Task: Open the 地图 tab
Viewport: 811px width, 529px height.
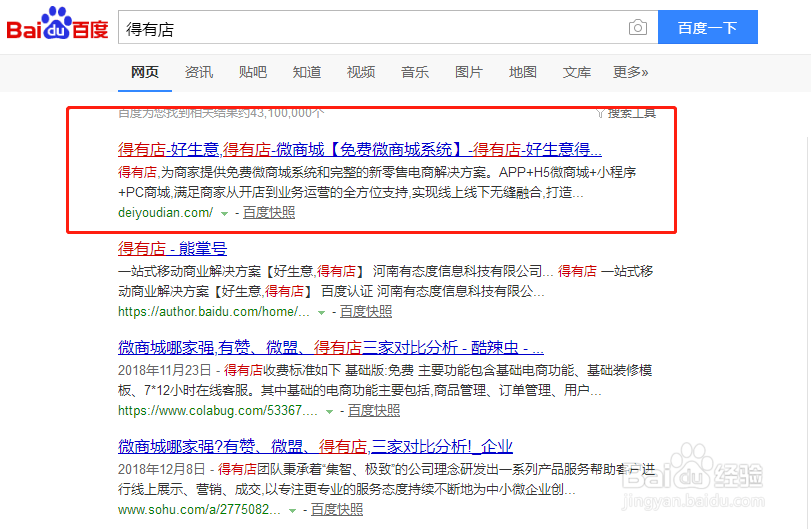Action: tap(523, 72)
